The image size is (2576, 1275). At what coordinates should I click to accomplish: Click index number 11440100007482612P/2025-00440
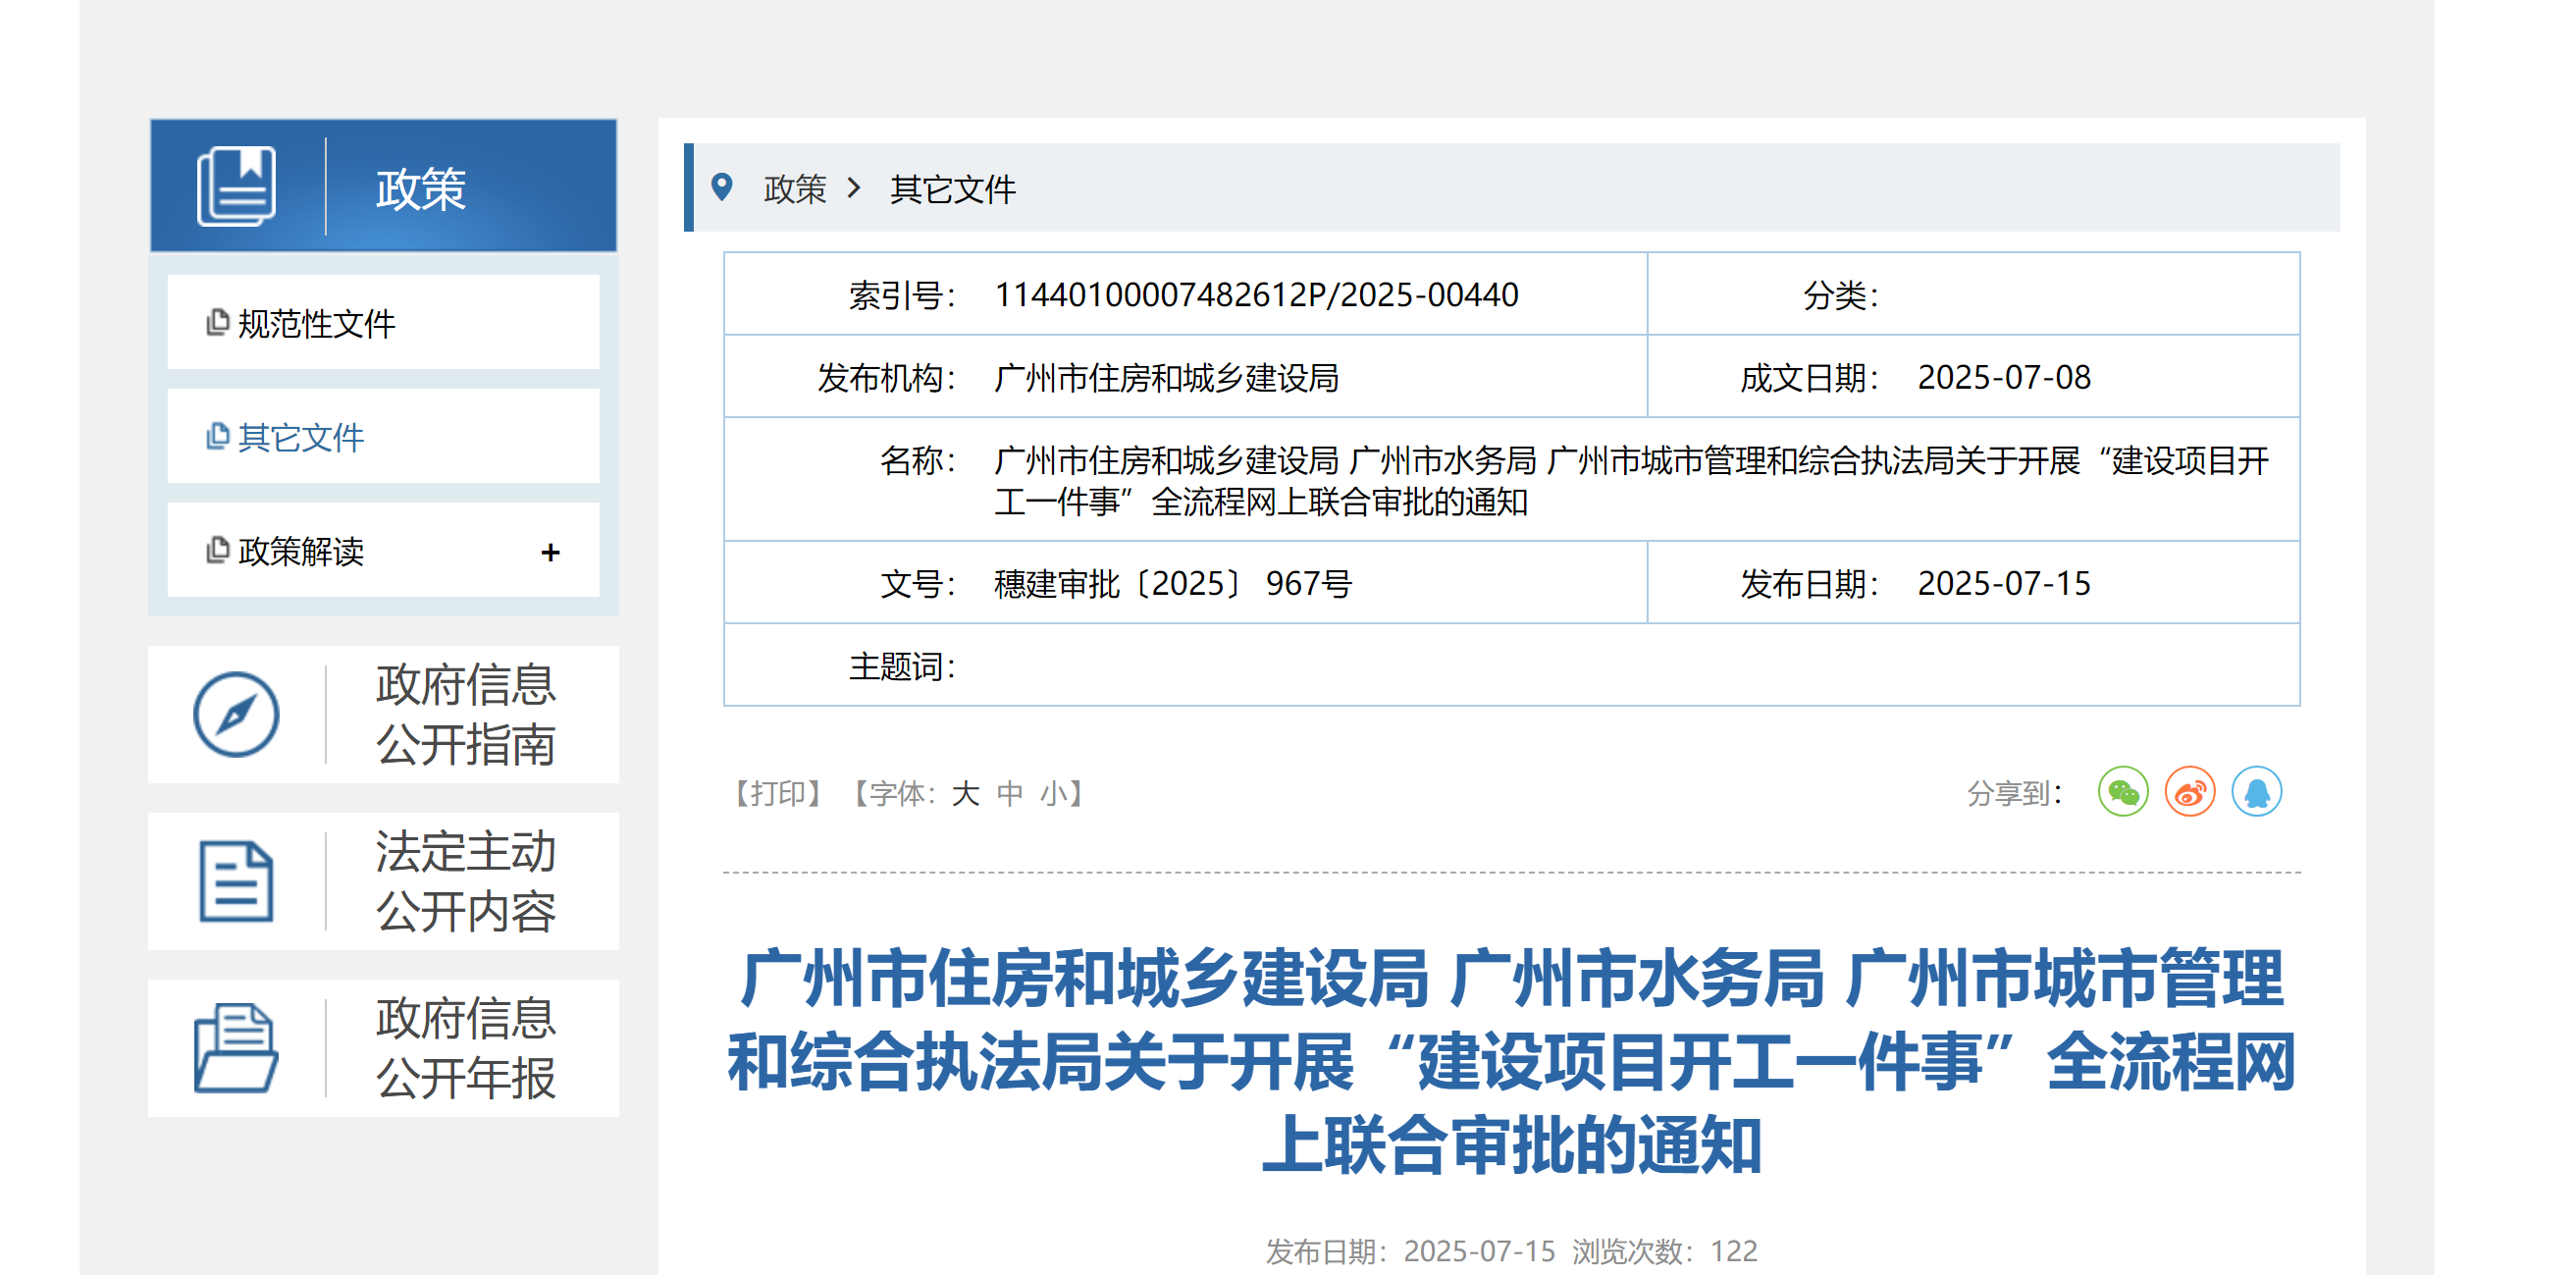click(1256, 295)
